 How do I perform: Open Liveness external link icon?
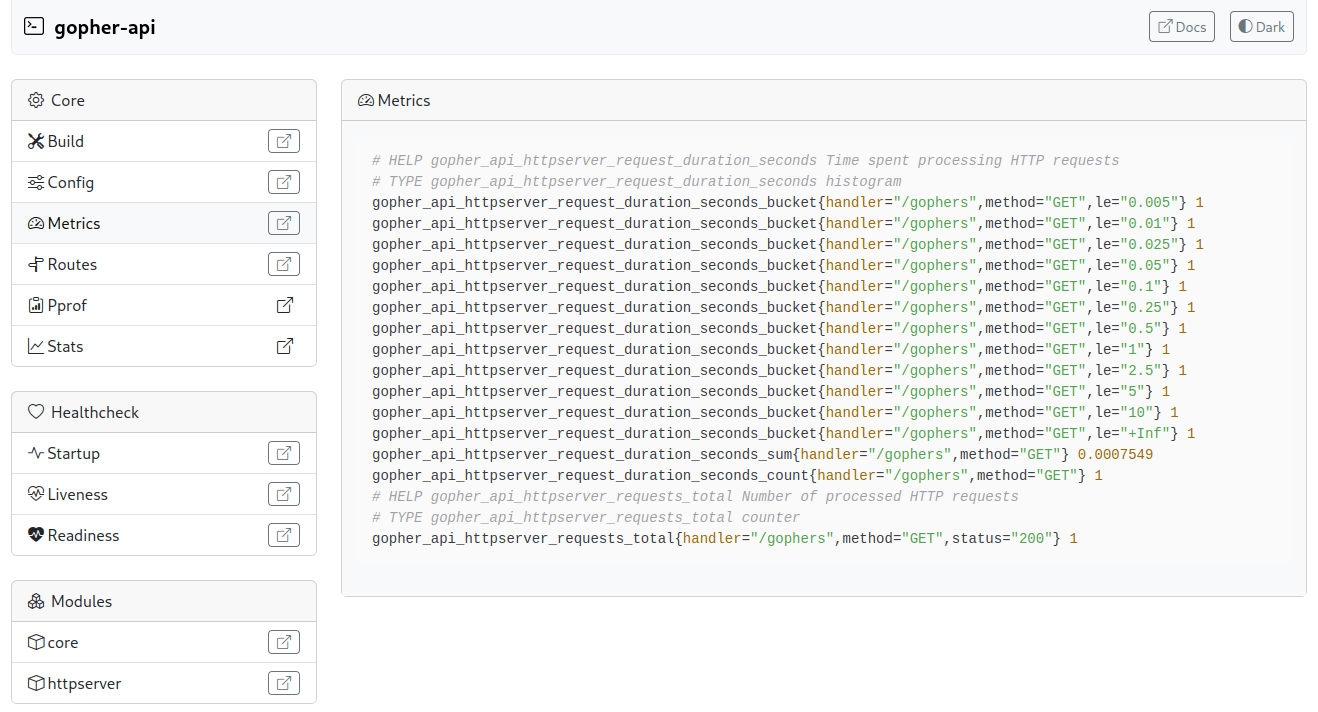pyautogui.click(x=284, y=494)
